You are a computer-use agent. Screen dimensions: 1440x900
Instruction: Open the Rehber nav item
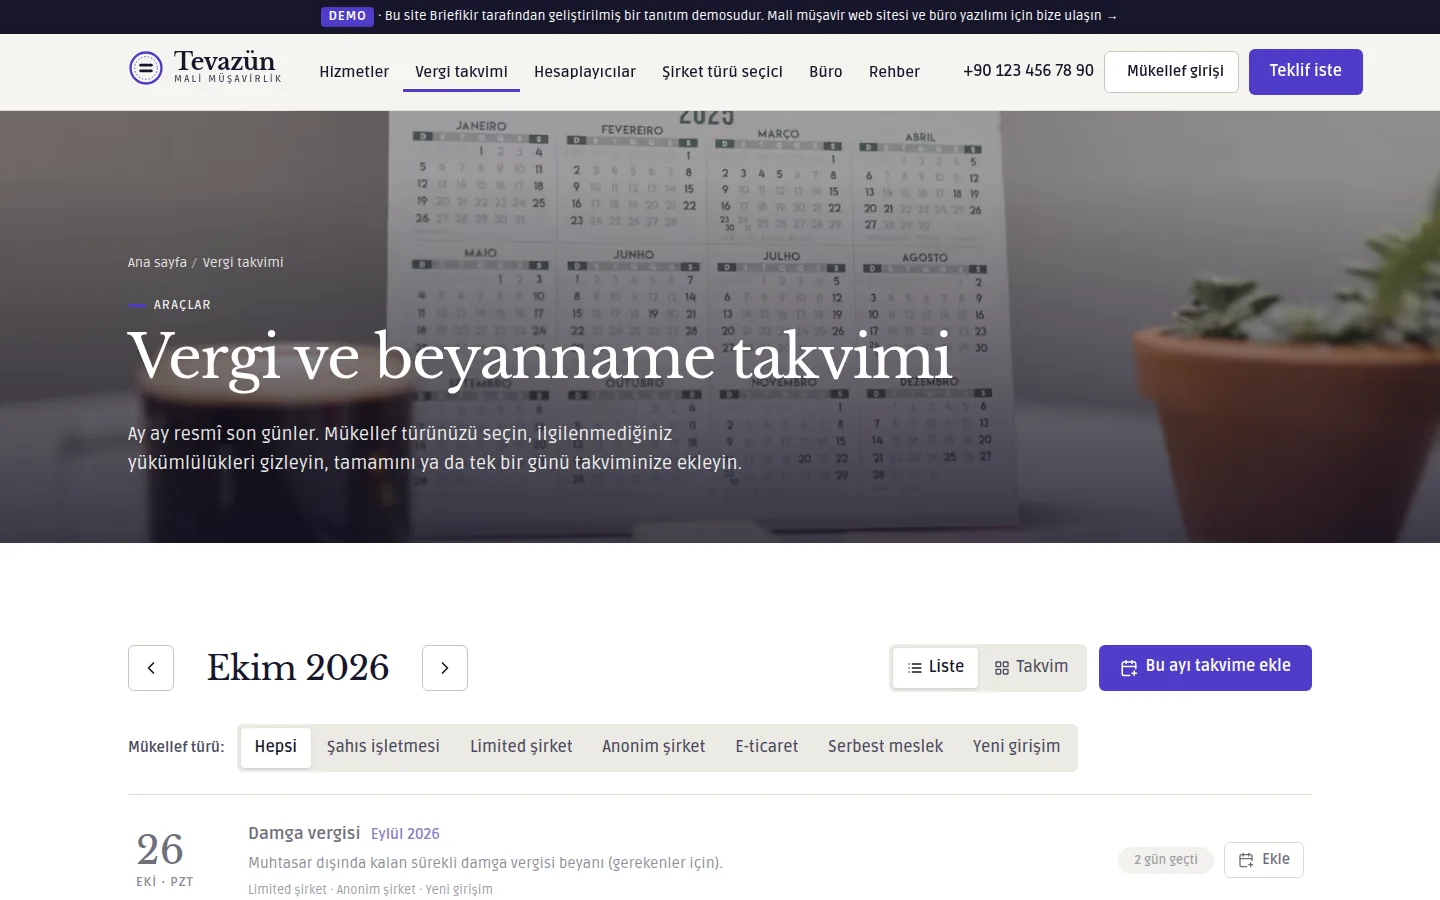tap(894, 72)
